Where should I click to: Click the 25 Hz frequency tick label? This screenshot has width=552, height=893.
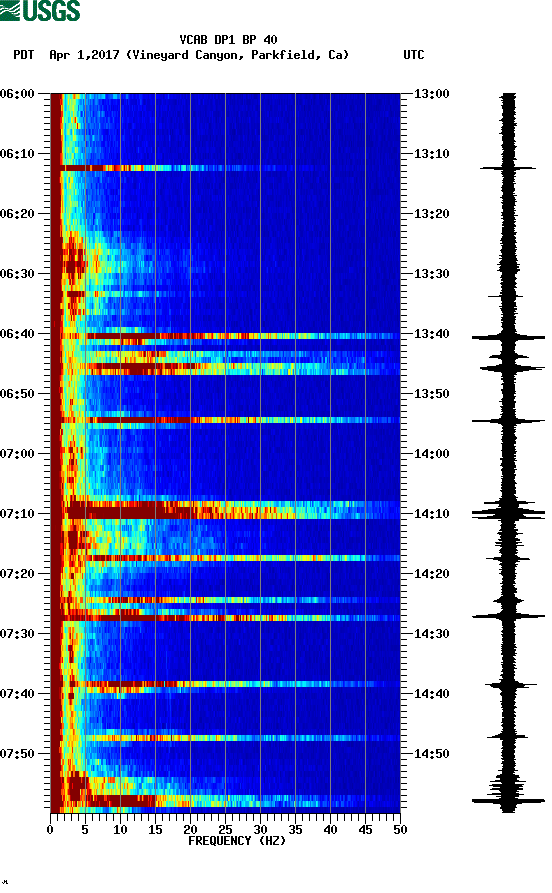225,830
